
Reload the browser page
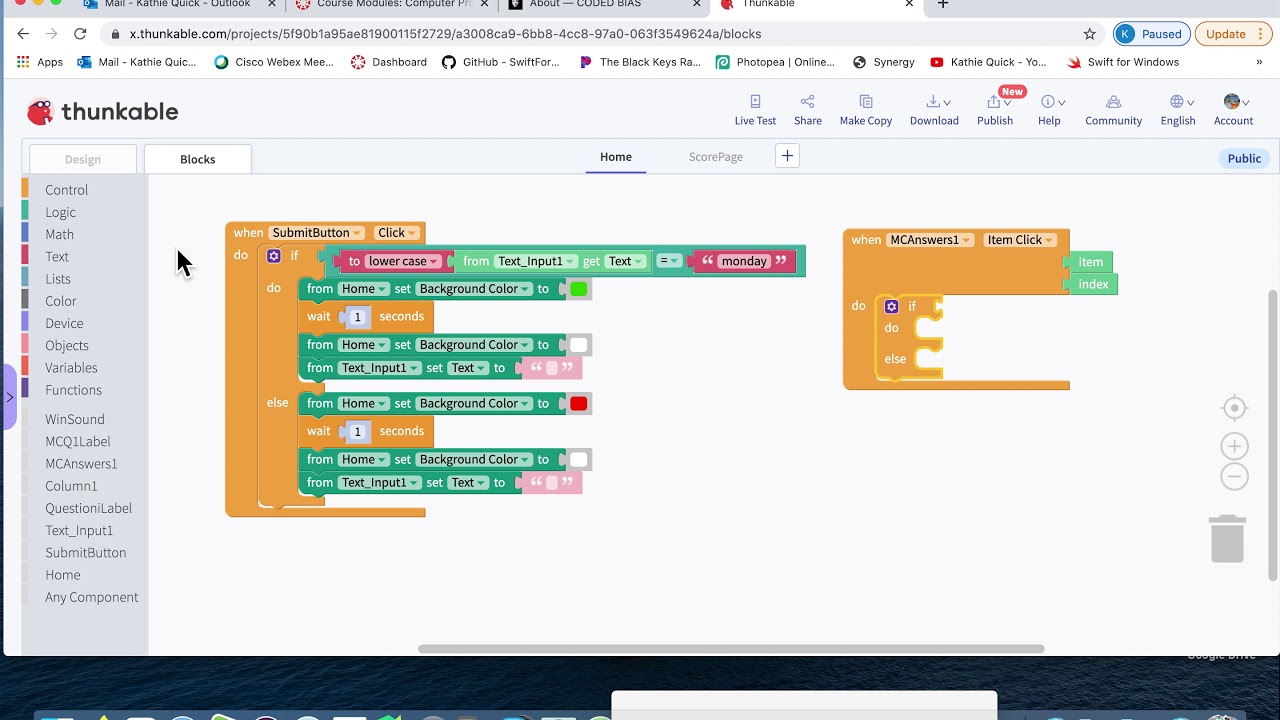click(x=80, y=34)
